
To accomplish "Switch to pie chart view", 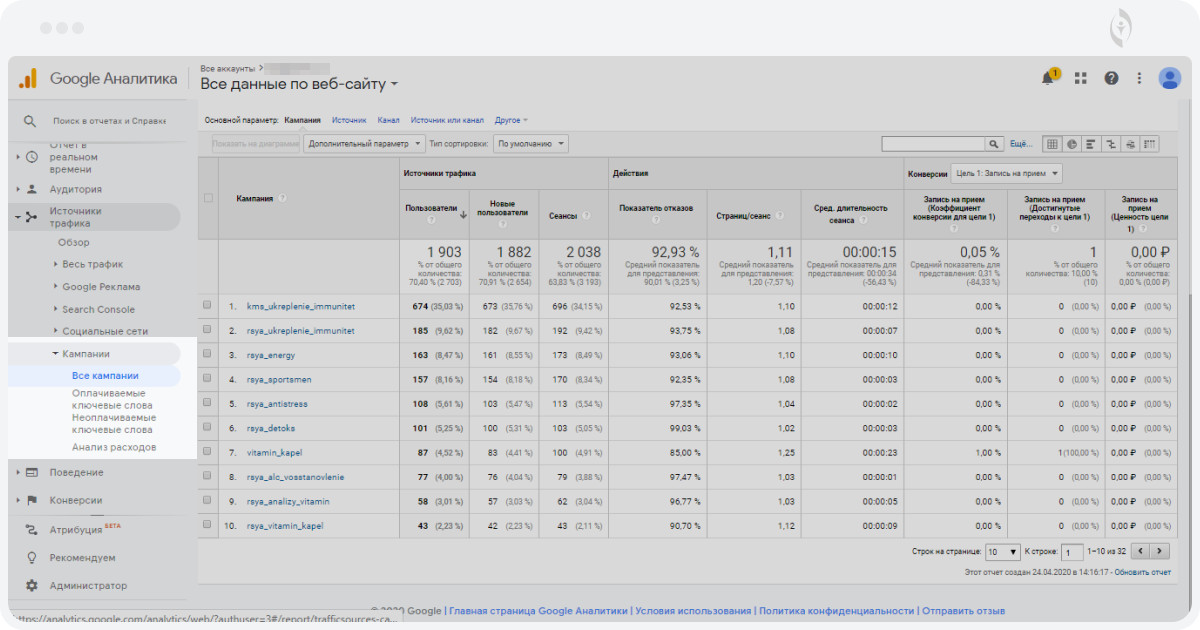I will click(x=1071, y=144).
